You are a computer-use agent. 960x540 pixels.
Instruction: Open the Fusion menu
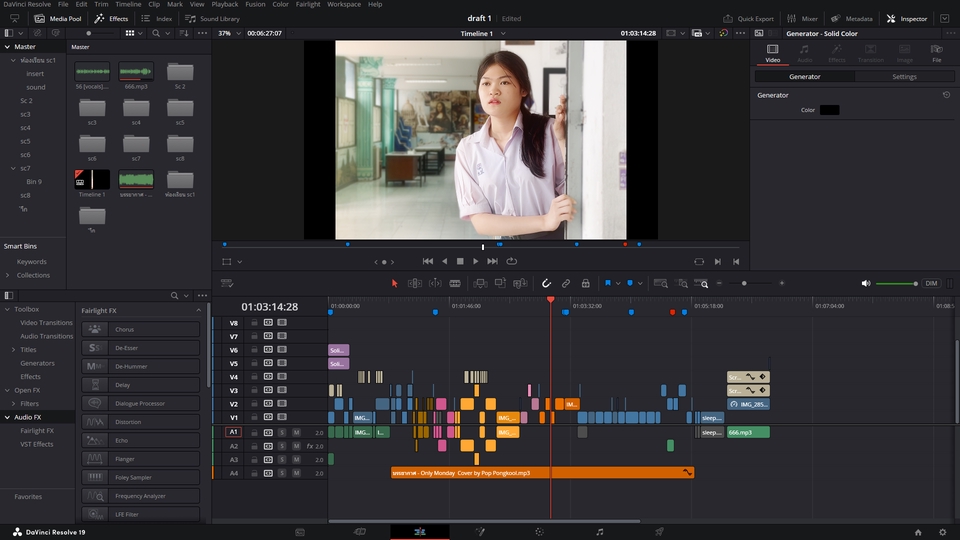[x=253, y=4]
